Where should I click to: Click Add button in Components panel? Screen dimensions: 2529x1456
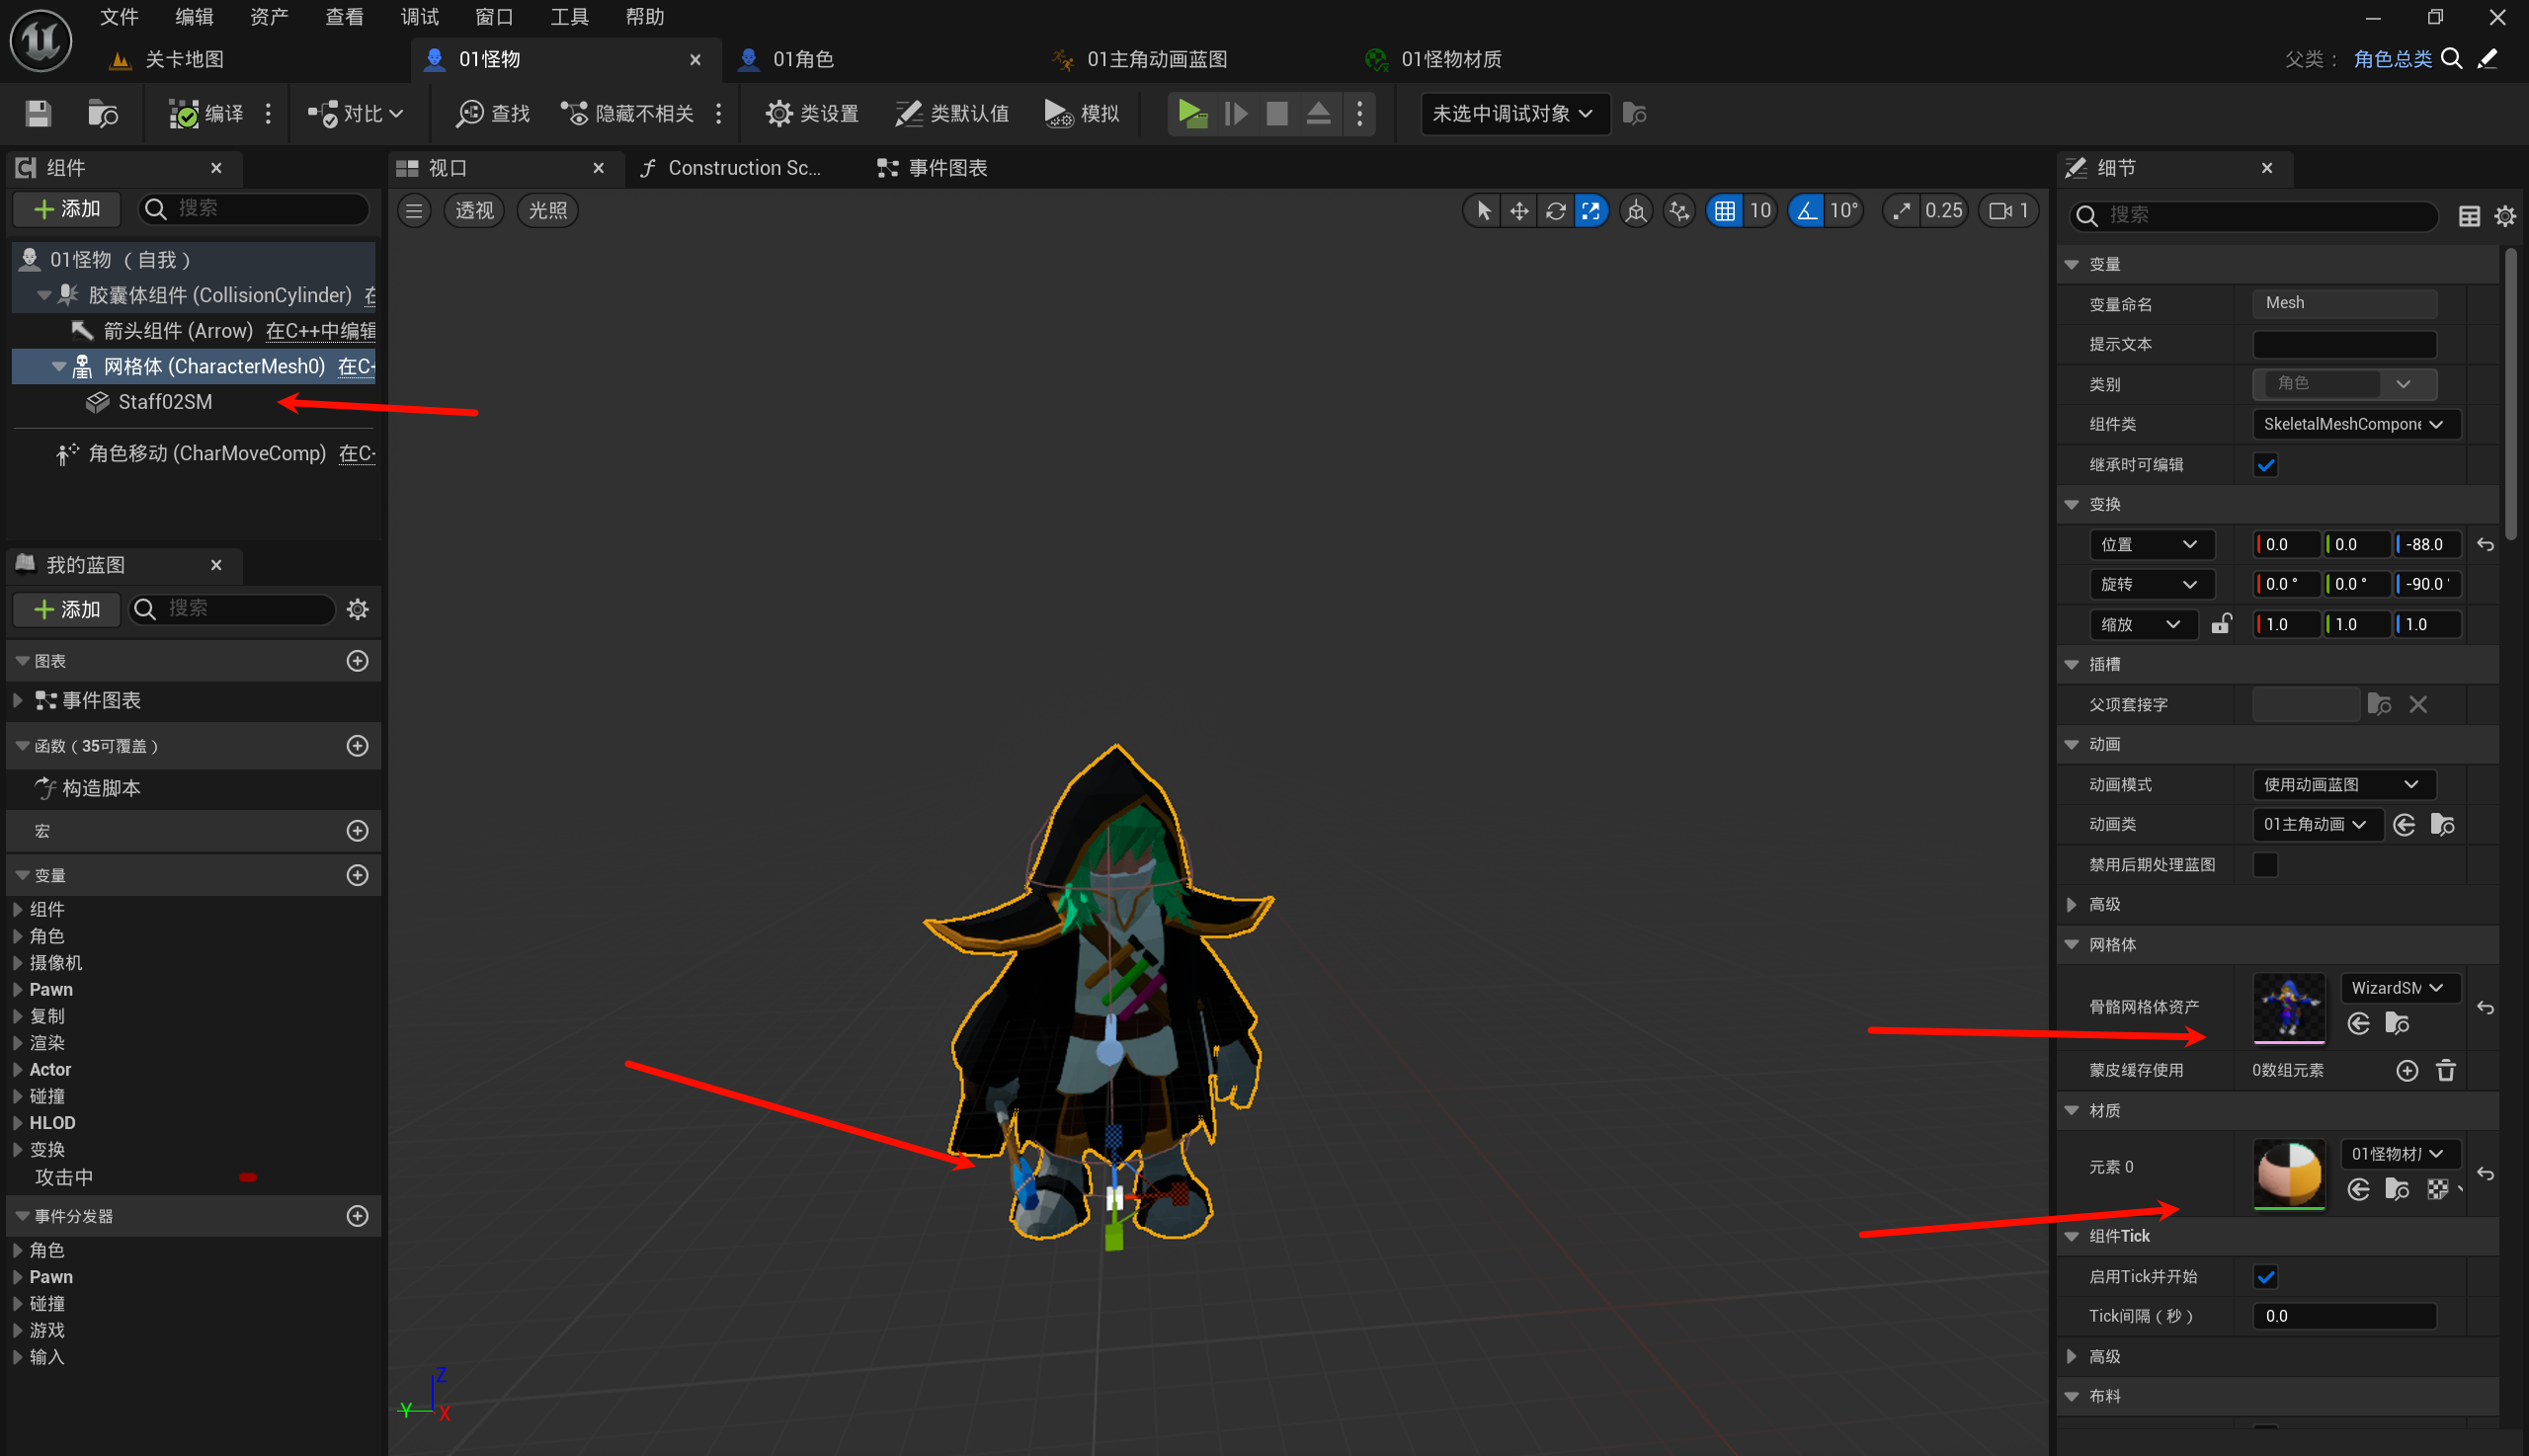pos(67,209)
